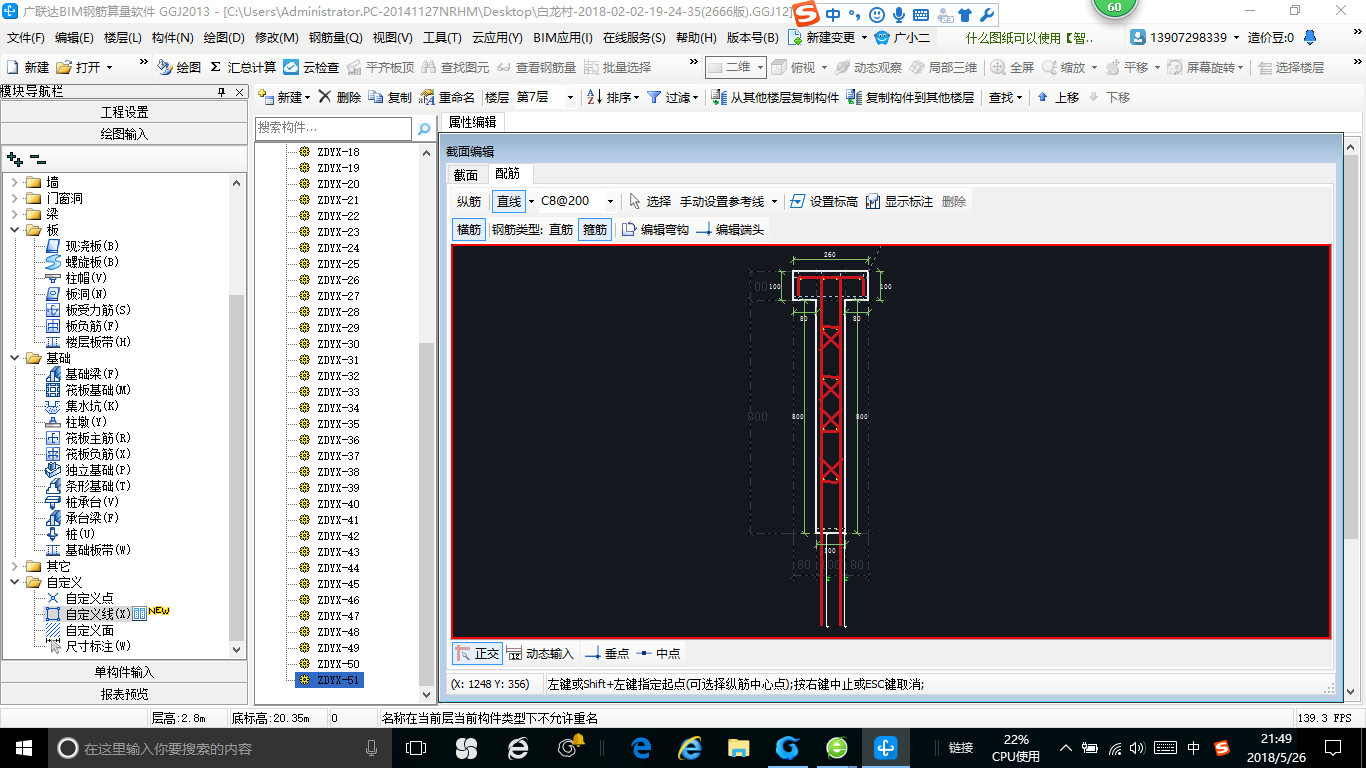
Task: Open the 绘图 drawing mode toolbar button
Action: pyautogui.click(x=179, y=67)
